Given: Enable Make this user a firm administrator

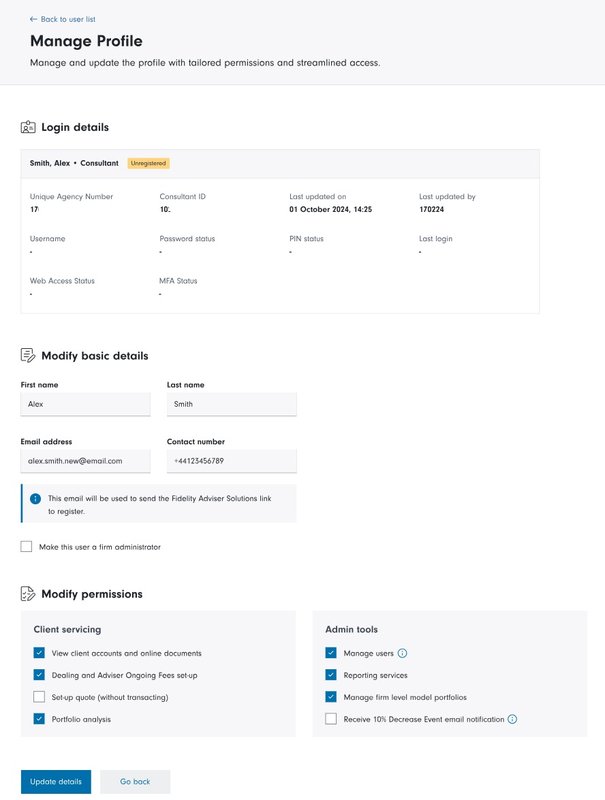Looking at the screenshot, I should 27,547.
